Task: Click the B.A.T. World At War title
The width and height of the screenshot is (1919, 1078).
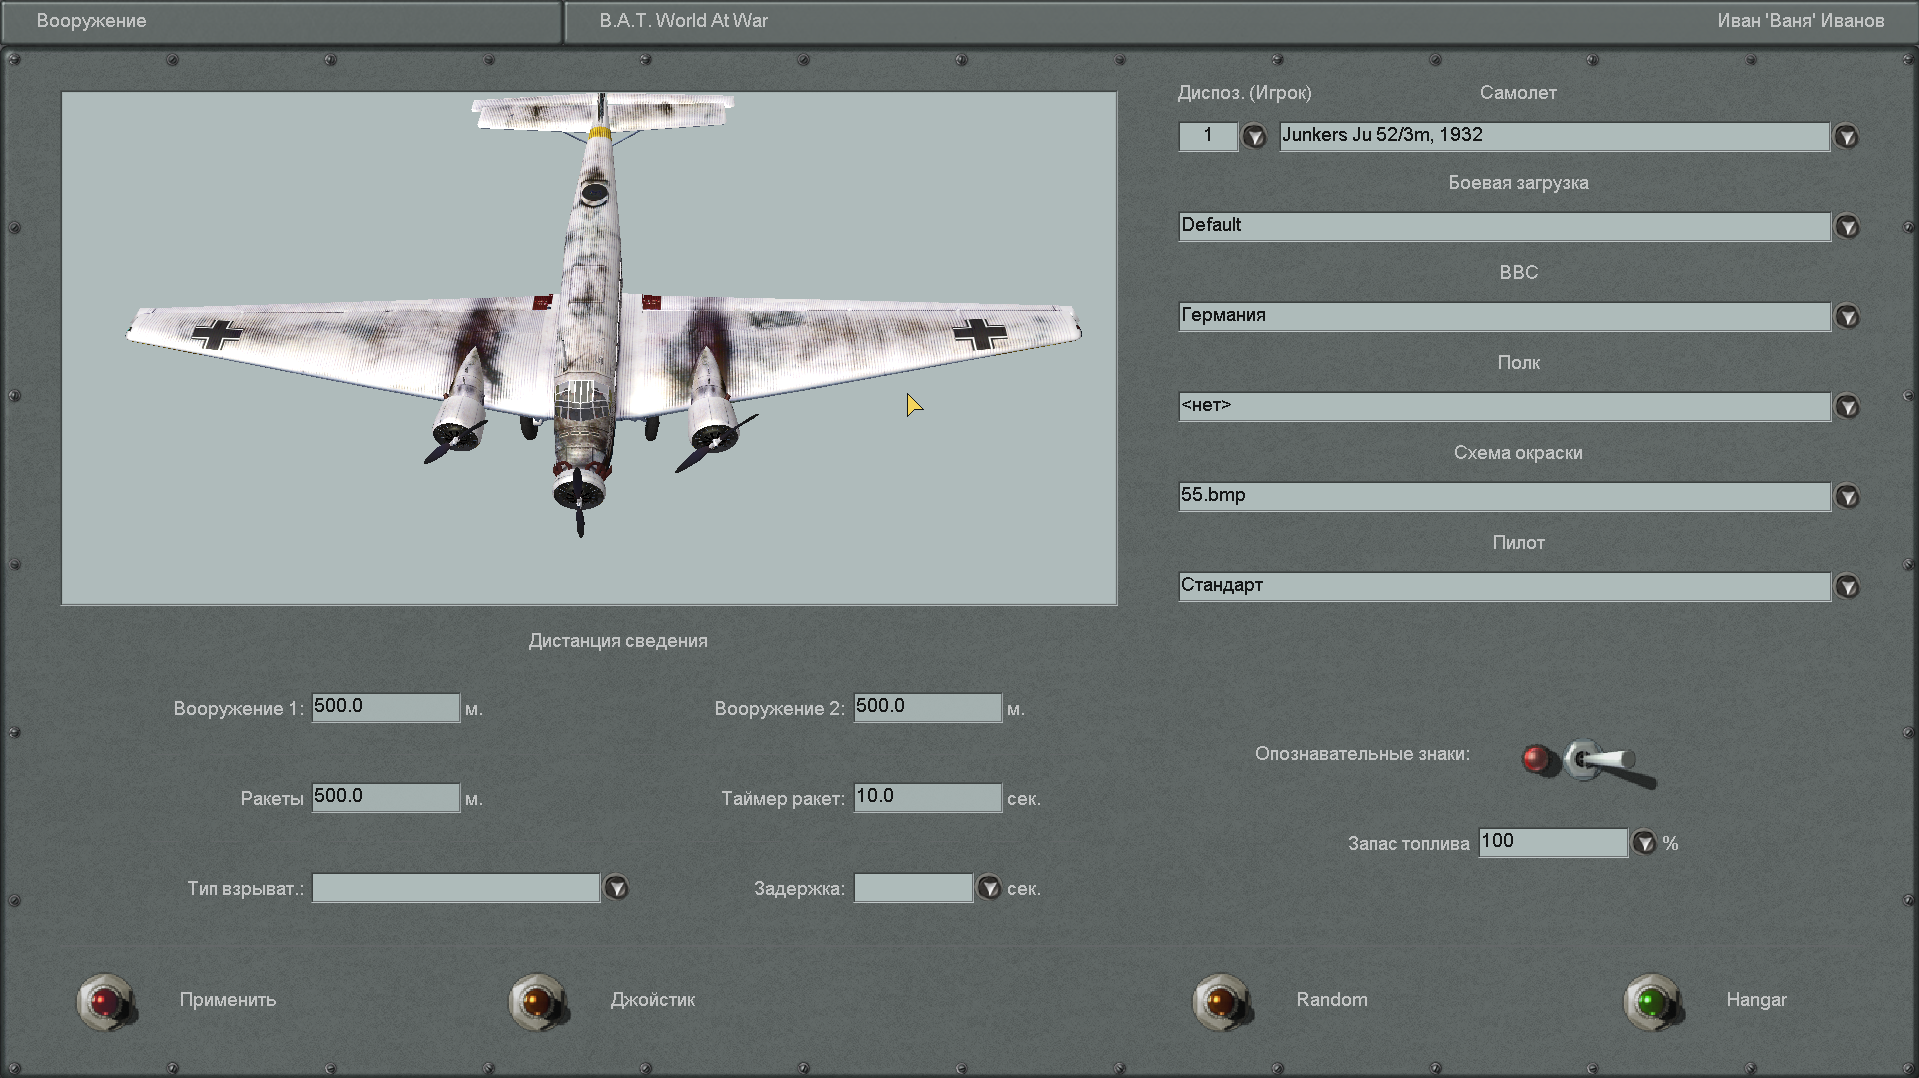Action: [684, 21]
